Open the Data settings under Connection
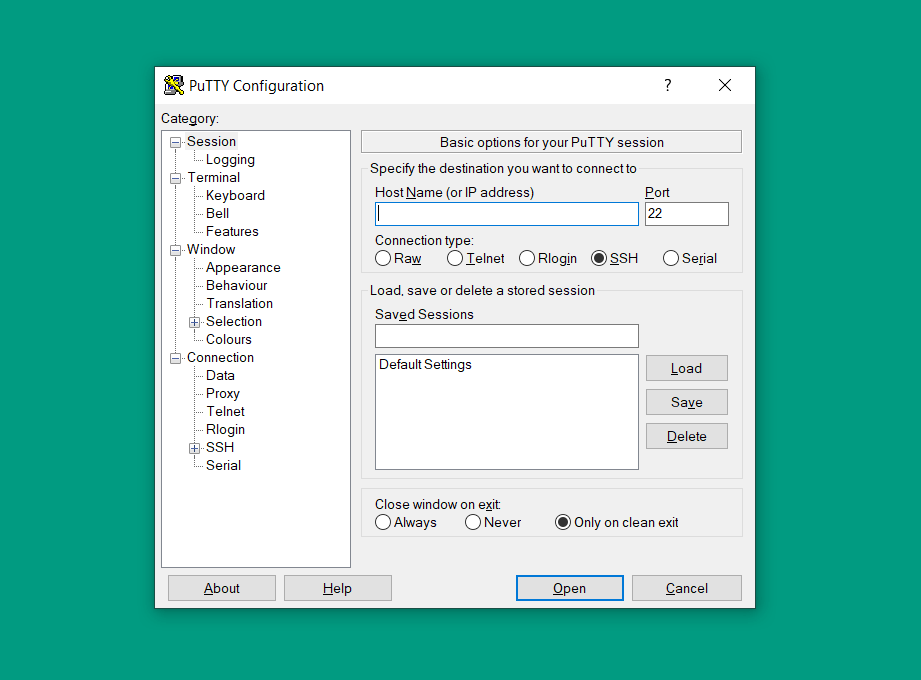Viewport: 921px width, 680px height. pyautogui.click(x=220, y=376)
